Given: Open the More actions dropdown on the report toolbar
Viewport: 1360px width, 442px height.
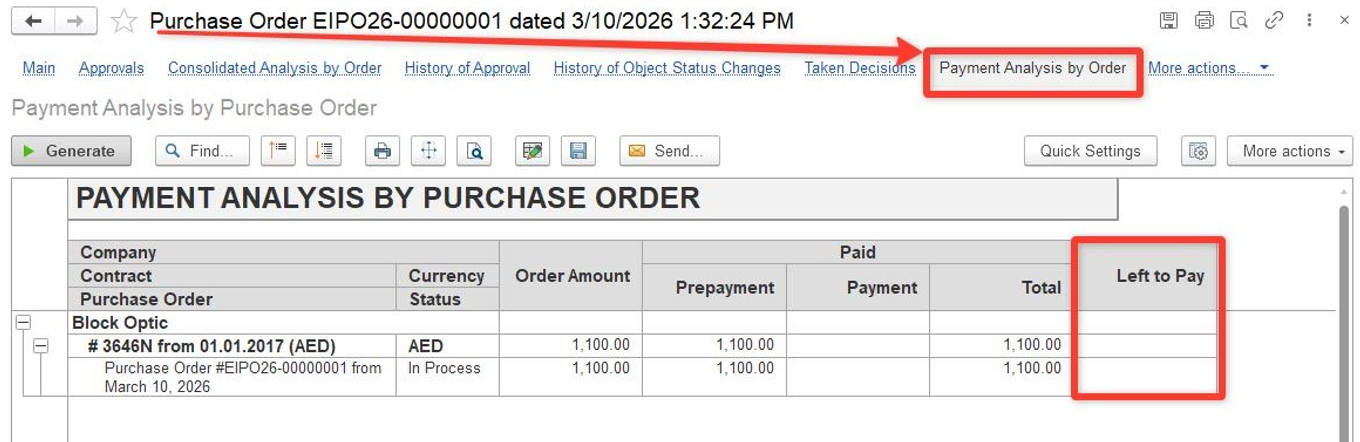Looking at the screenshot, I should pos(1289,151).
